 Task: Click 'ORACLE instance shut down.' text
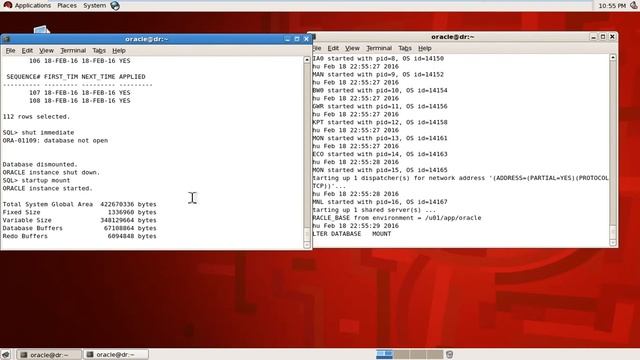click(x=51, y=173)
